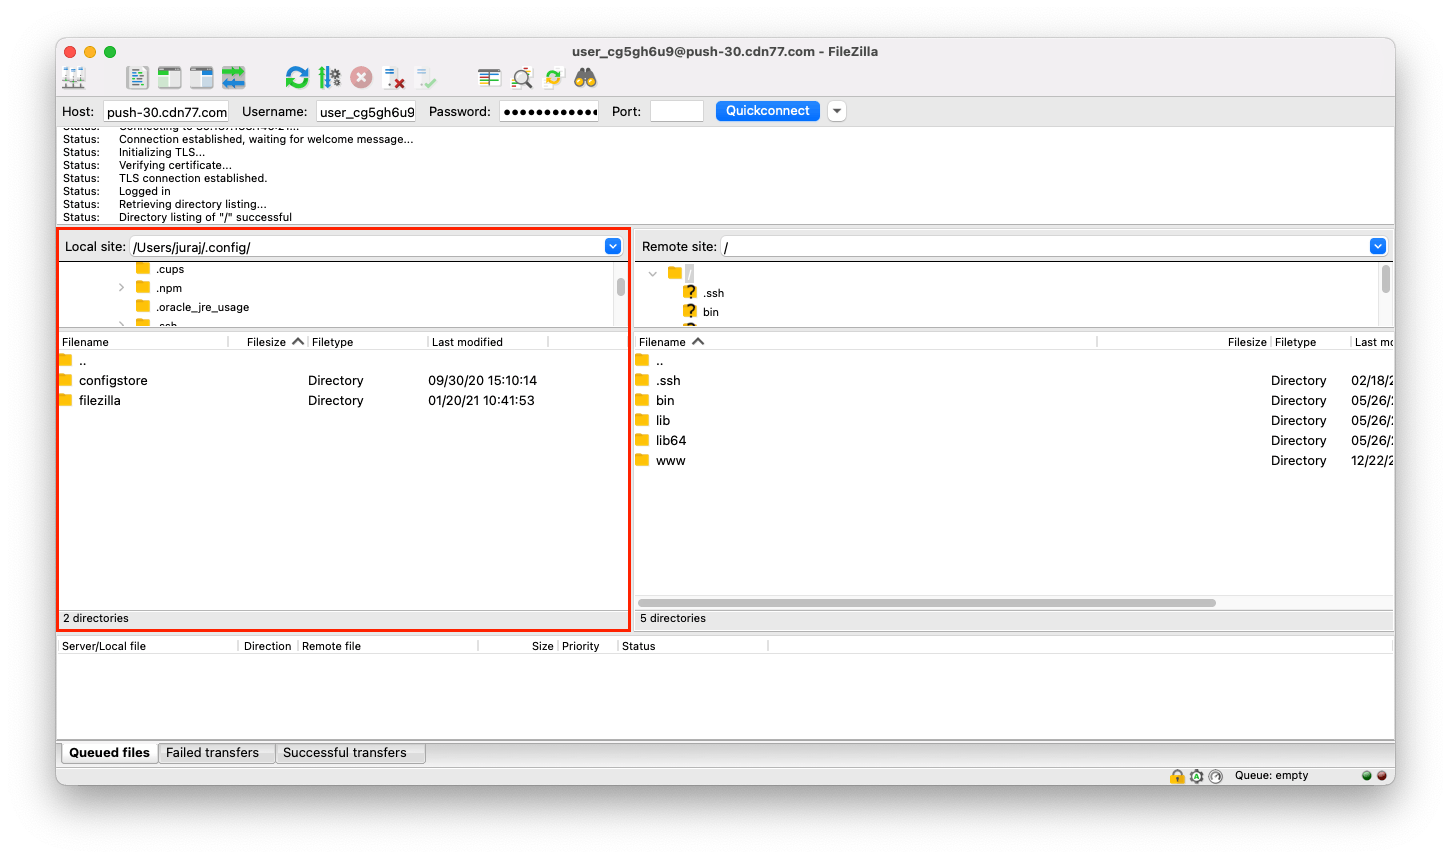Click the .cups folder icon in local tree
Image resolution: width=1451 pixels, height=859 pixels.
coord(143,268)
